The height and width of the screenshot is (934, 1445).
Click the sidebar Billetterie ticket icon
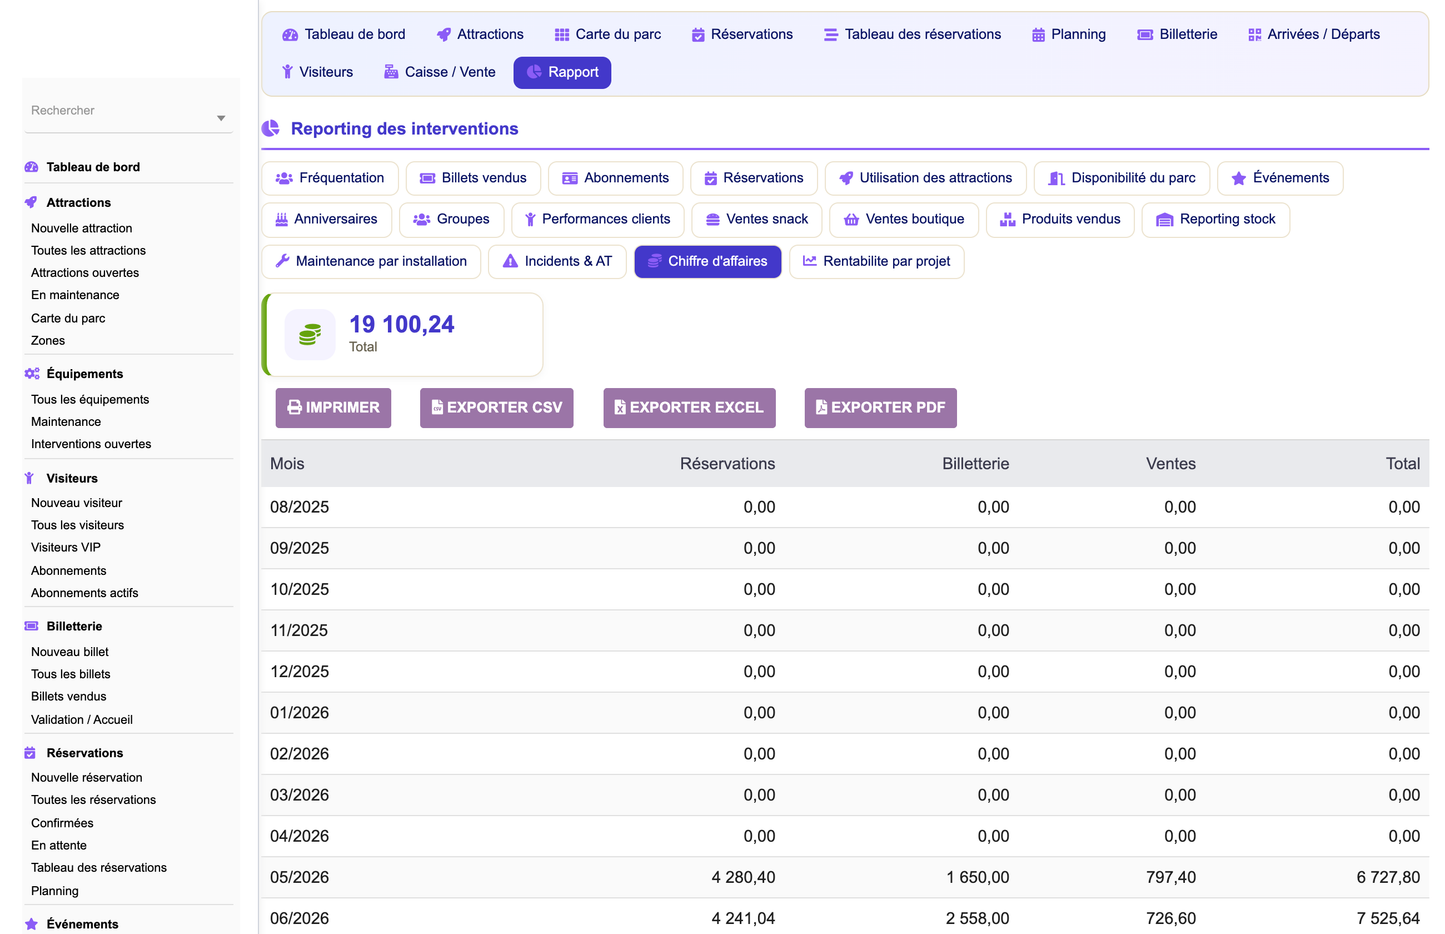click(x=32, y=626)
